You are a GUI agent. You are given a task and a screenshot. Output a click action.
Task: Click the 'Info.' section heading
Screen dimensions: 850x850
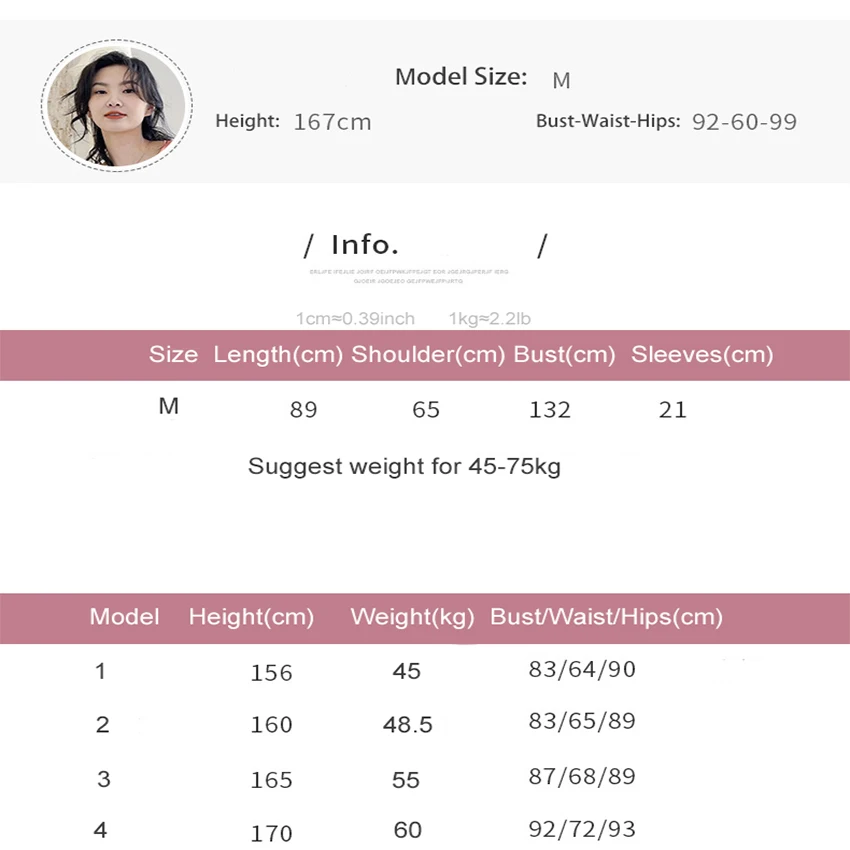365,245
